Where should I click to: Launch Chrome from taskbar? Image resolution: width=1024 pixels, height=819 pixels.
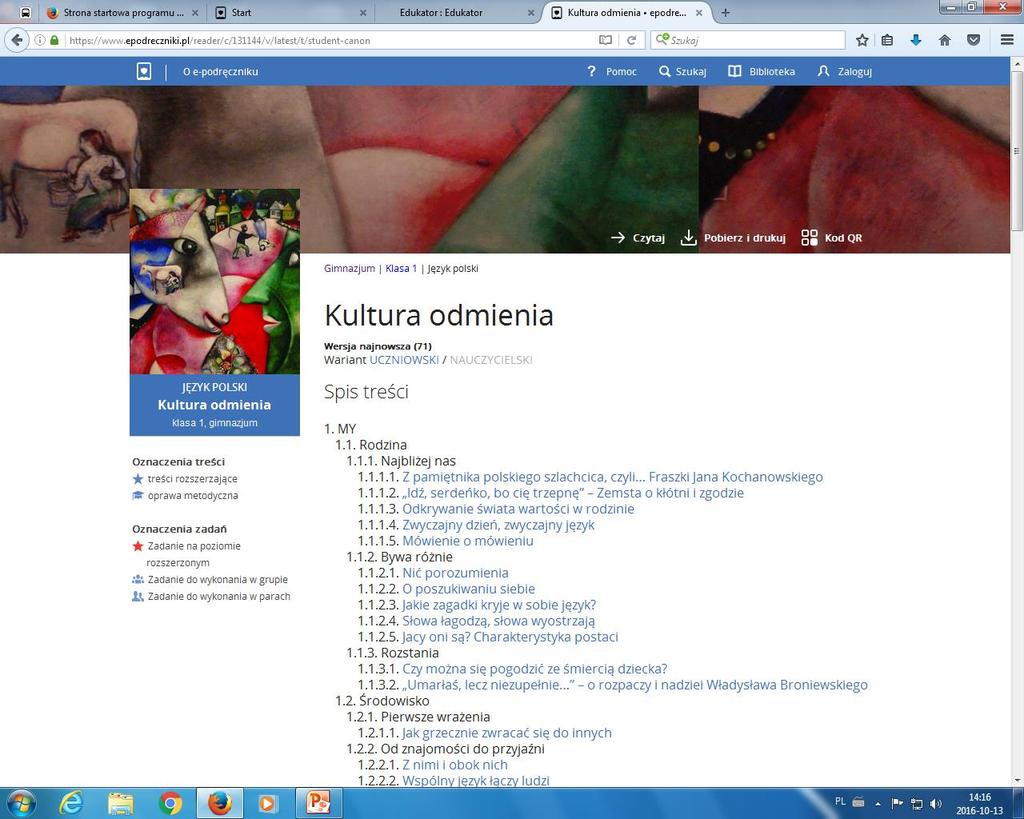170,803
